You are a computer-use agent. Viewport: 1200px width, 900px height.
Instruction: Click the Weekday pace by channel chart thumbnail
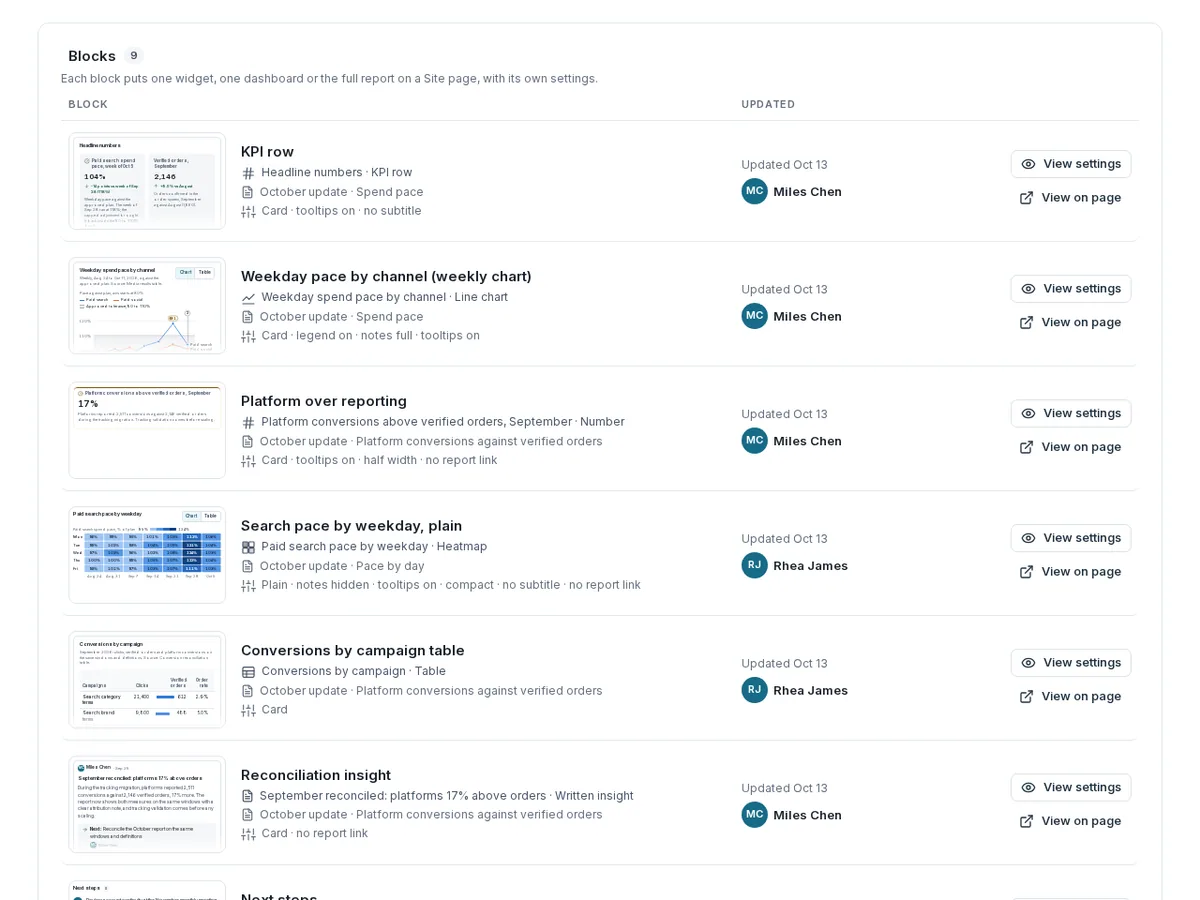147,306
